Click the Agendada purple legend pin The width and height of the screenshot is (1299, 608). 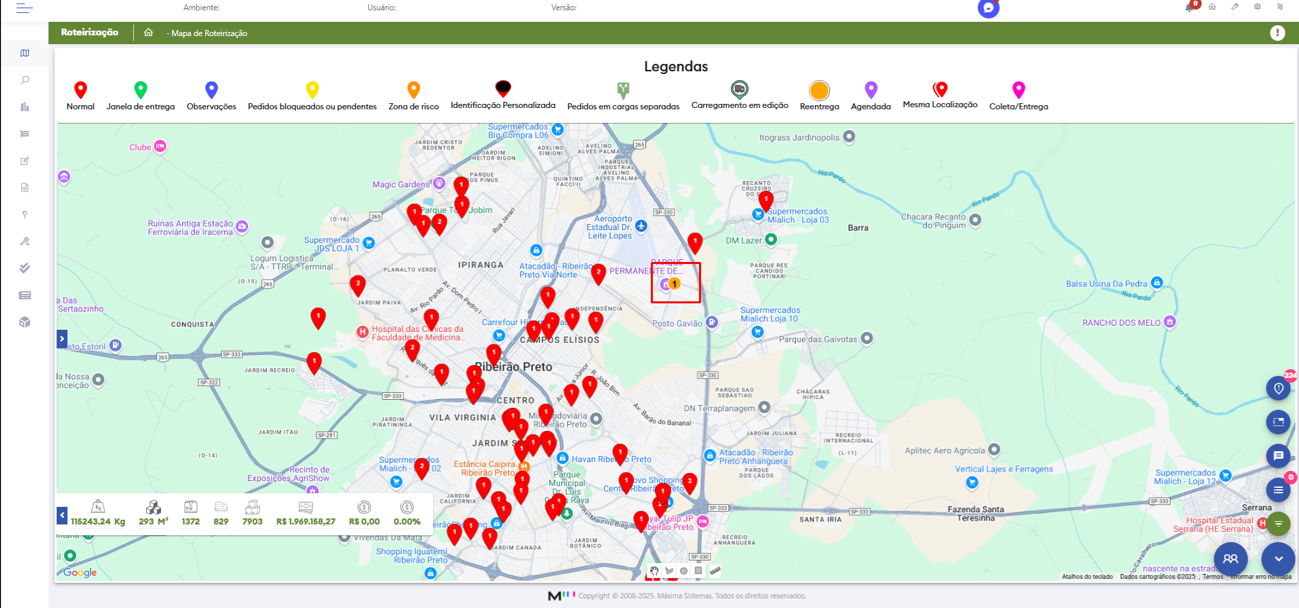pyautogui.click(x=871, y=90)
